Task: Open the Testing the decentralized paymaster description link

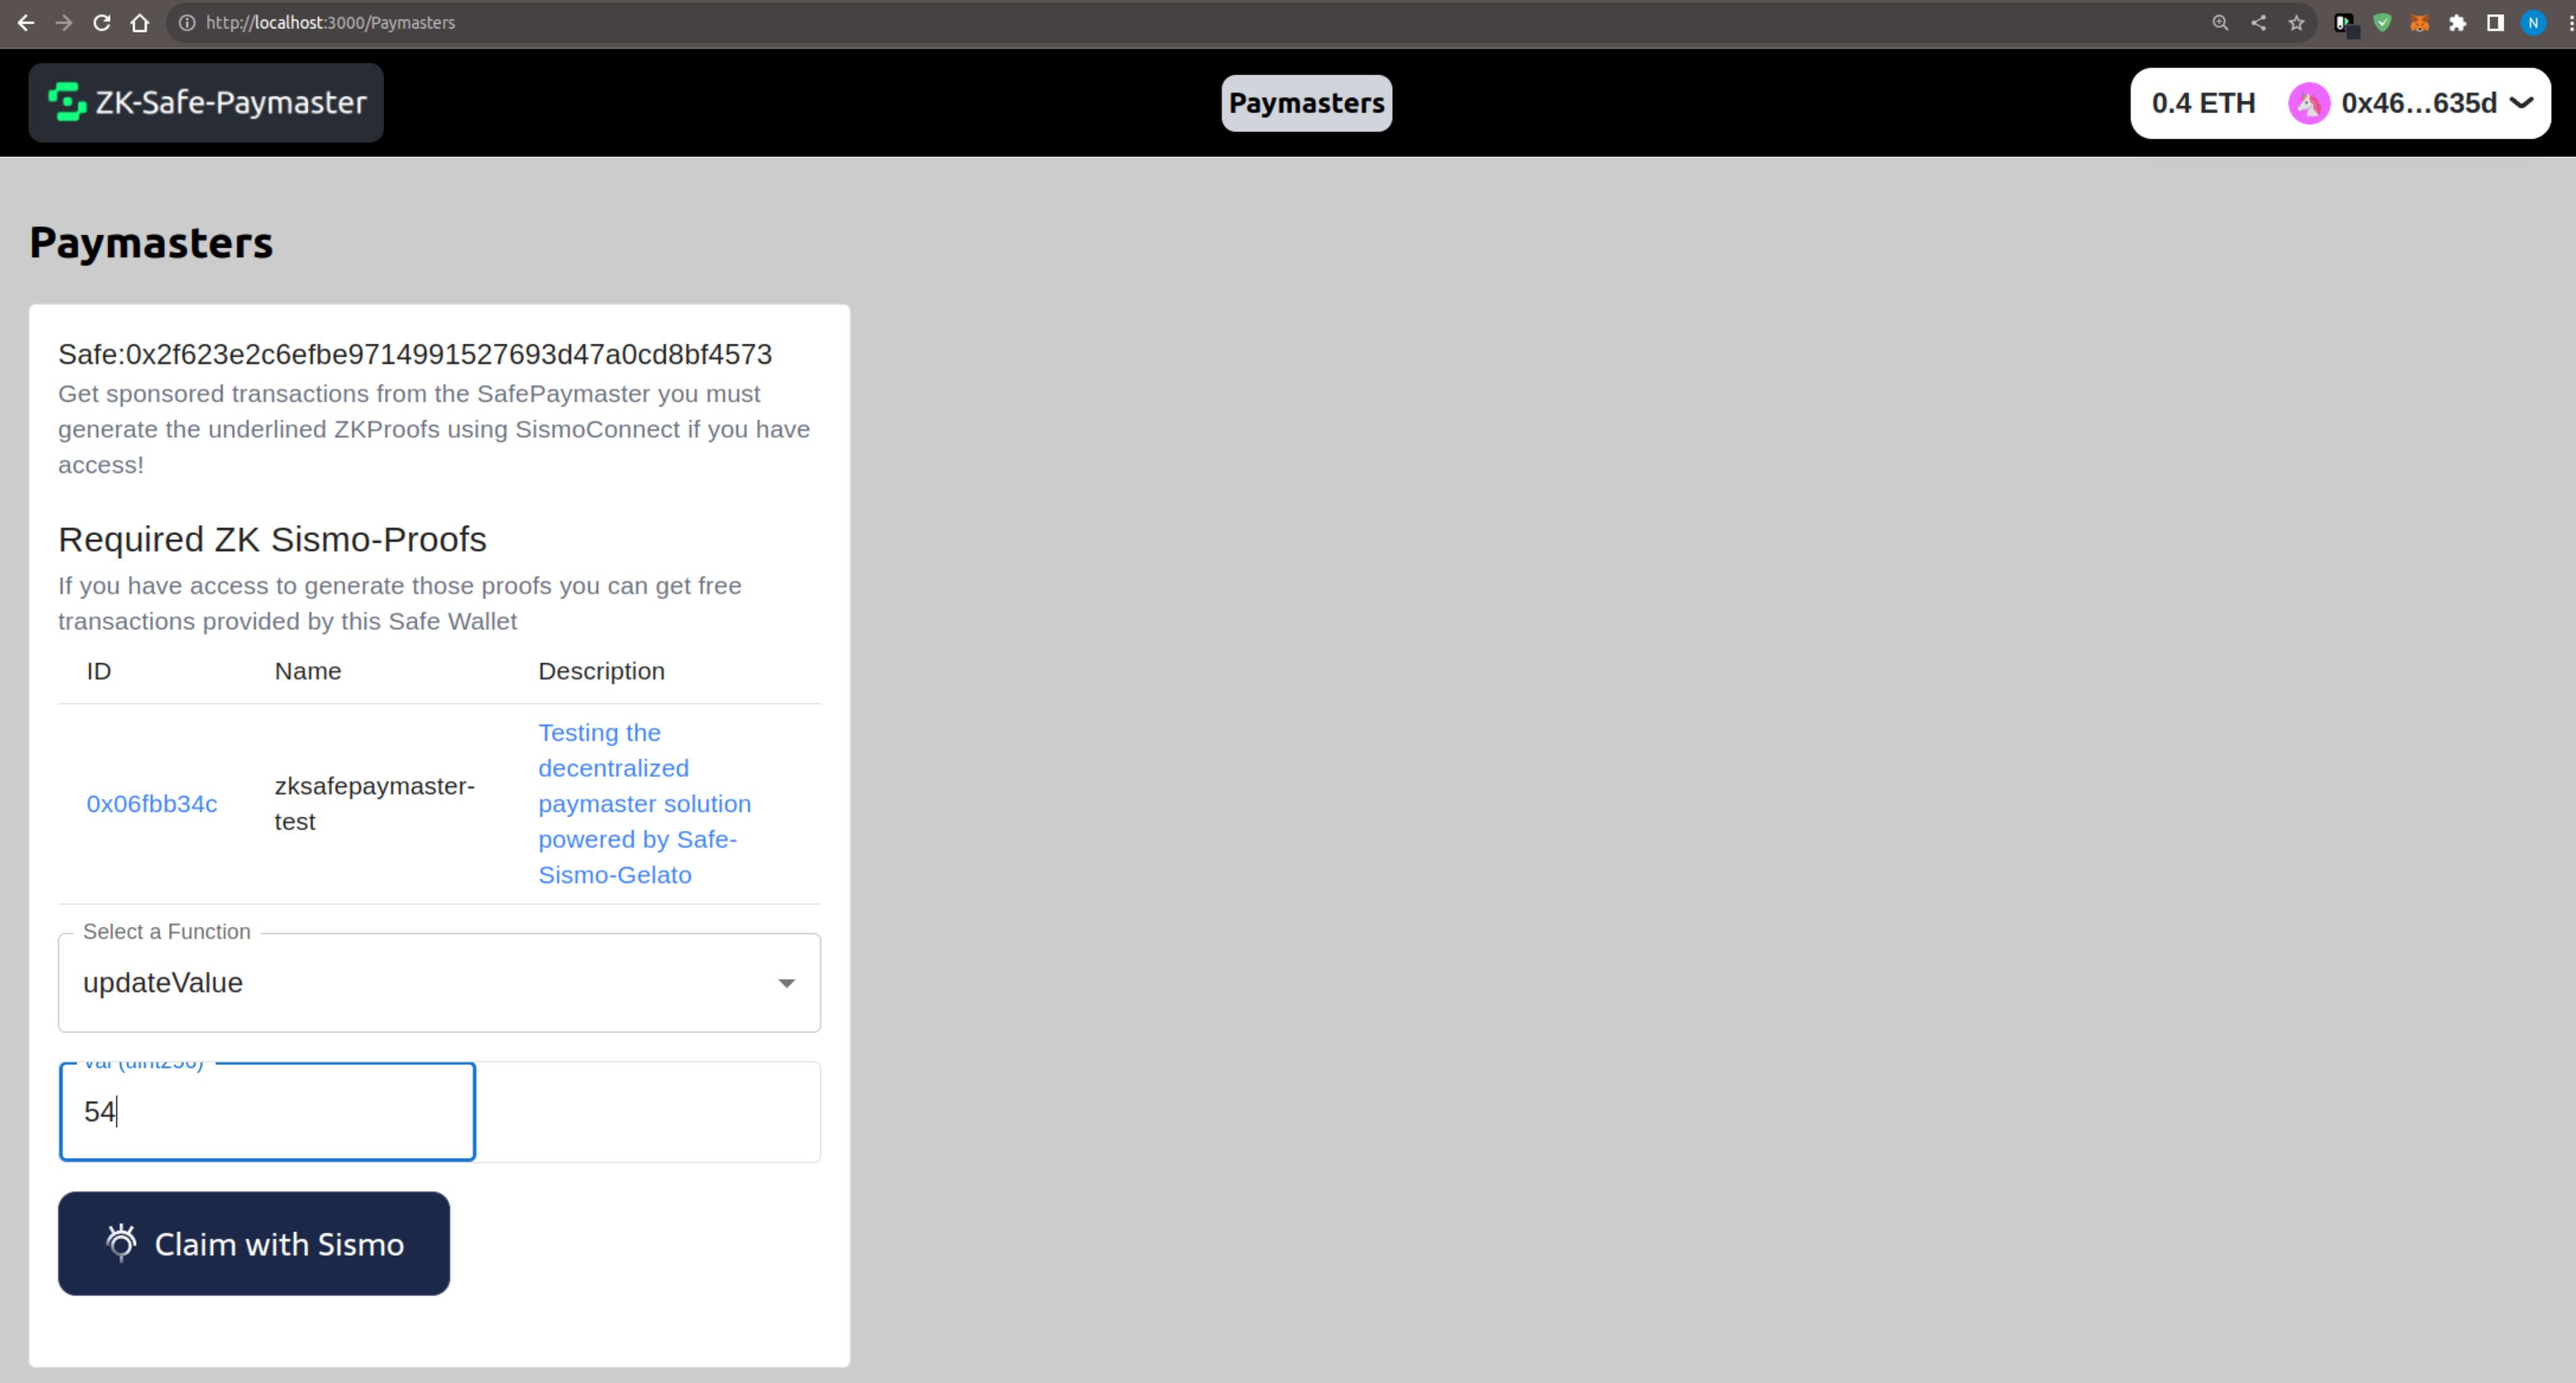Action: (644, 803)
